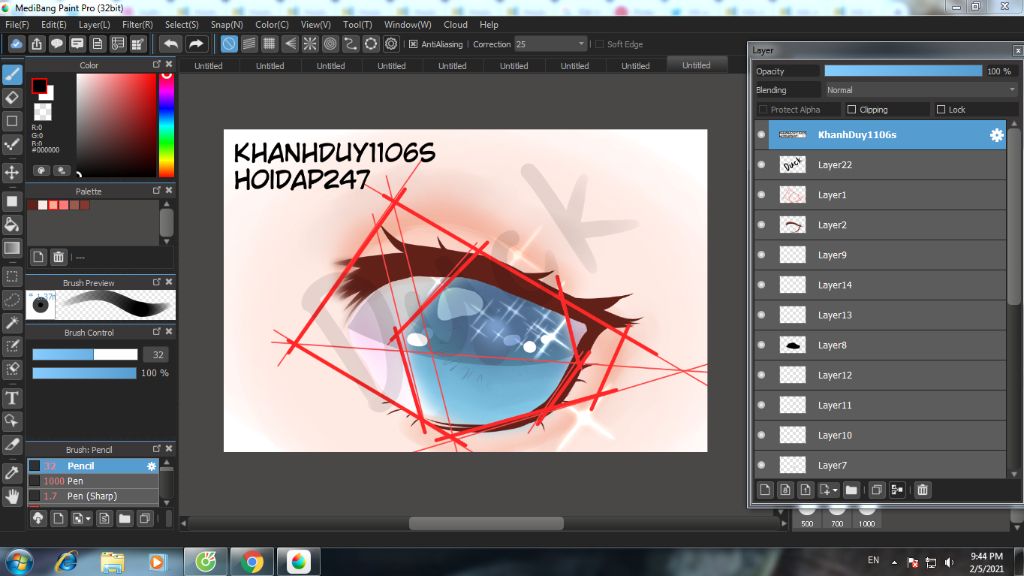
Task: Click the brush size value 32 field
Action: click(x=157, y=355)
